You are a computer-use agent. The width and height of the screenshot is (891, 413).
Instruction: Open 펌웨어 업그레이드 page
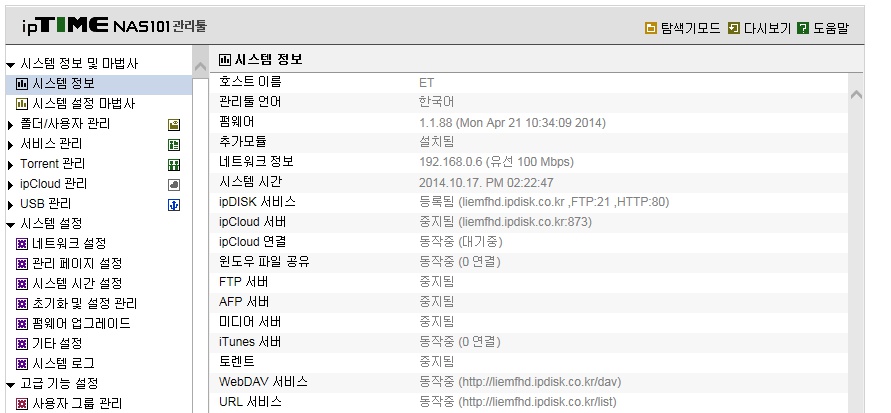(x=81, y=323)
